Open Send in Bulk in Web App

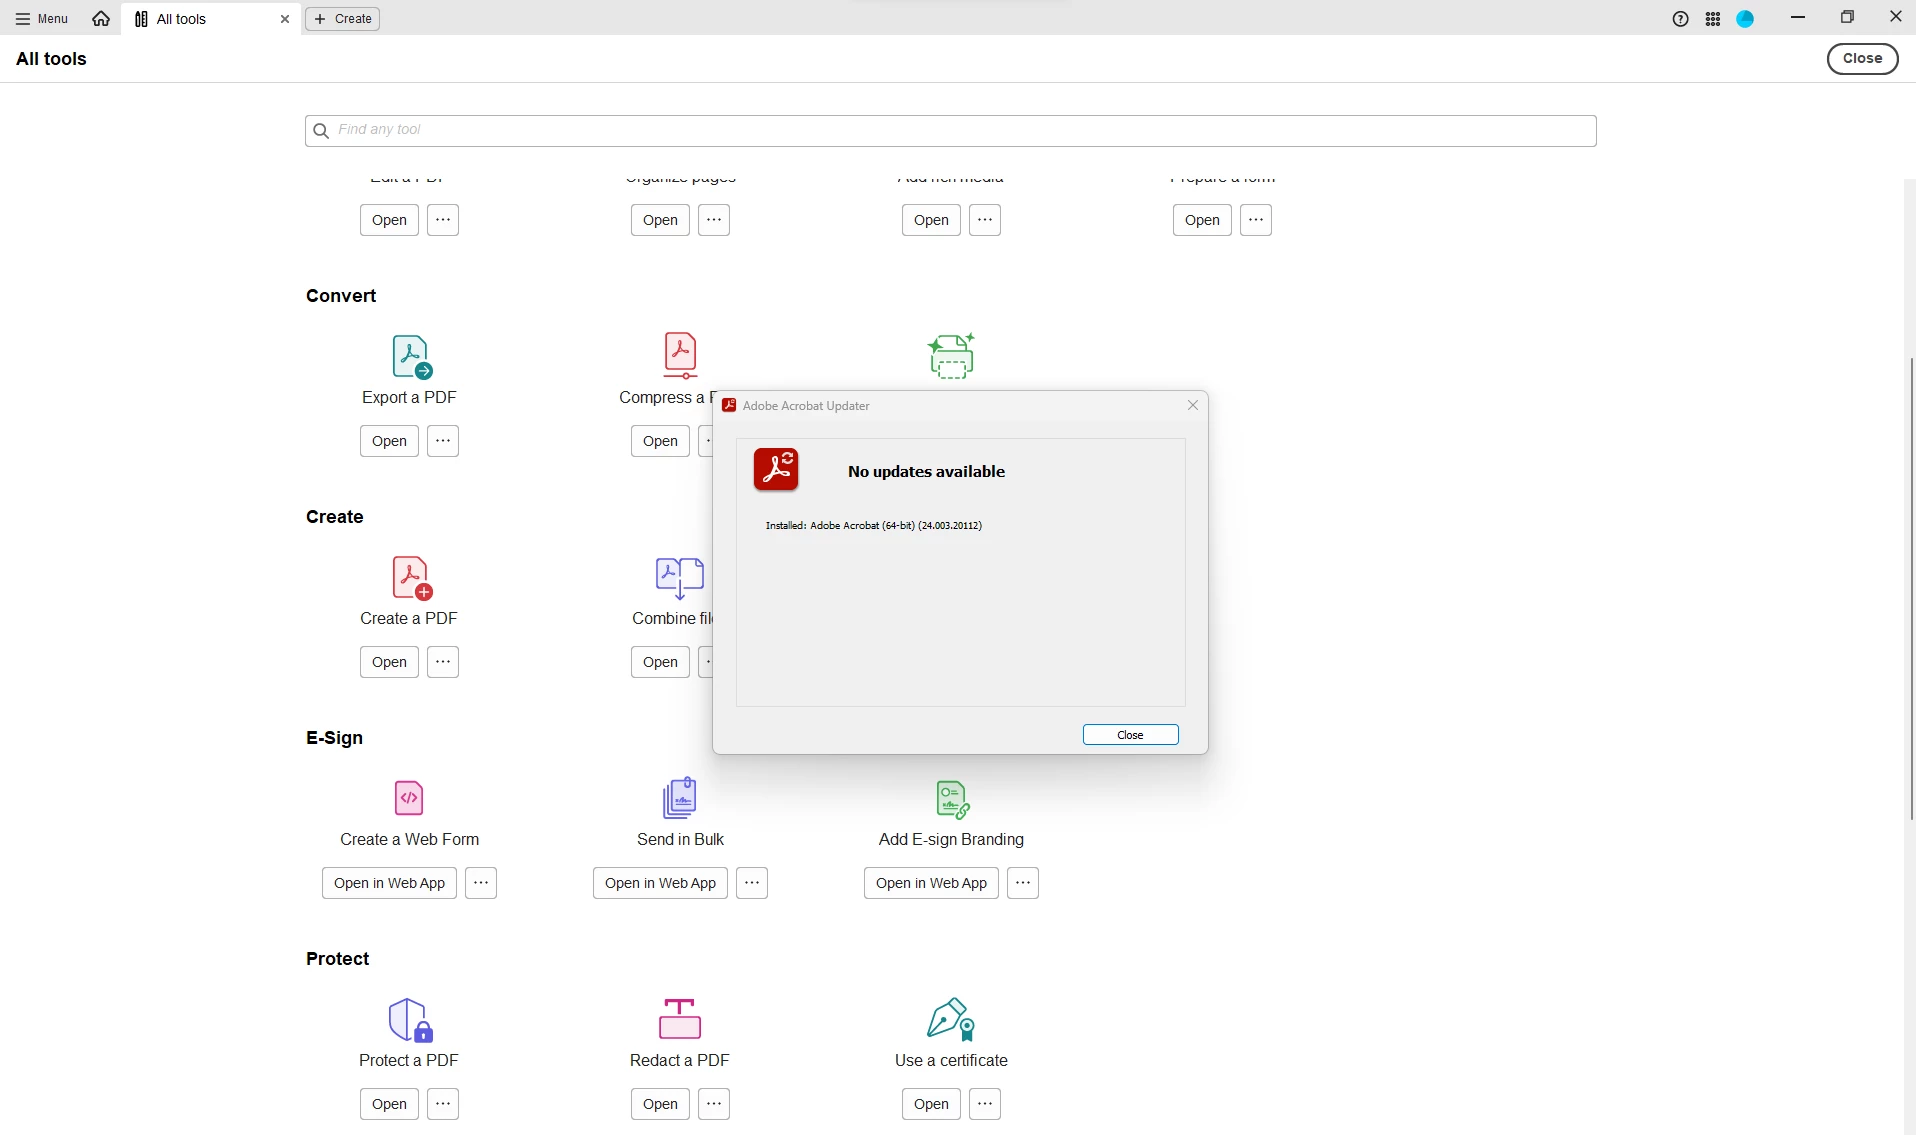(660, 883)
